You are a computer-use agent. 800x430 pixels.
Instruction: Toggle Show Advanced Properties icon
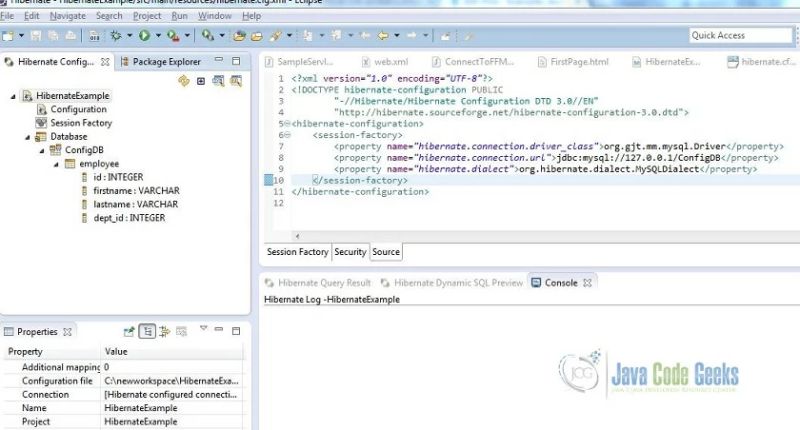click(164, 332)
